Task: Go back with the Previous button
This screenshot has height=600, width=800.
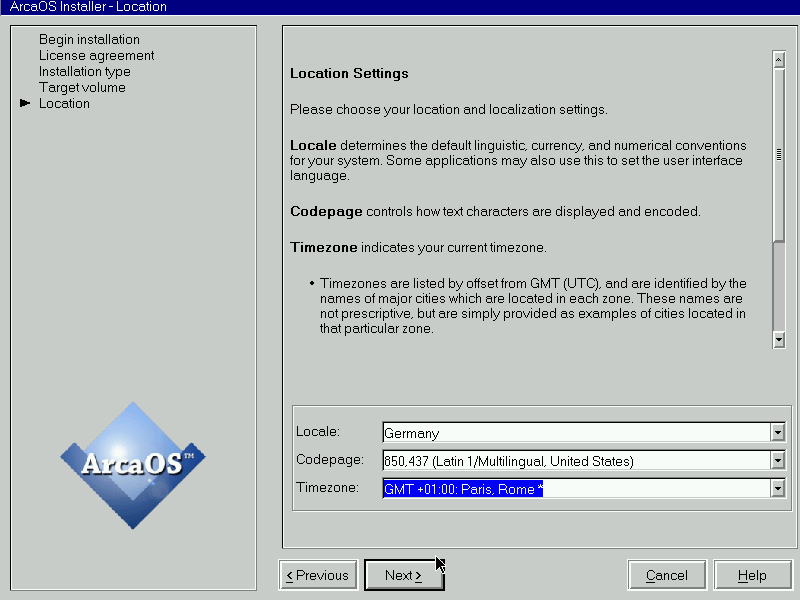Action: [317, 575]
